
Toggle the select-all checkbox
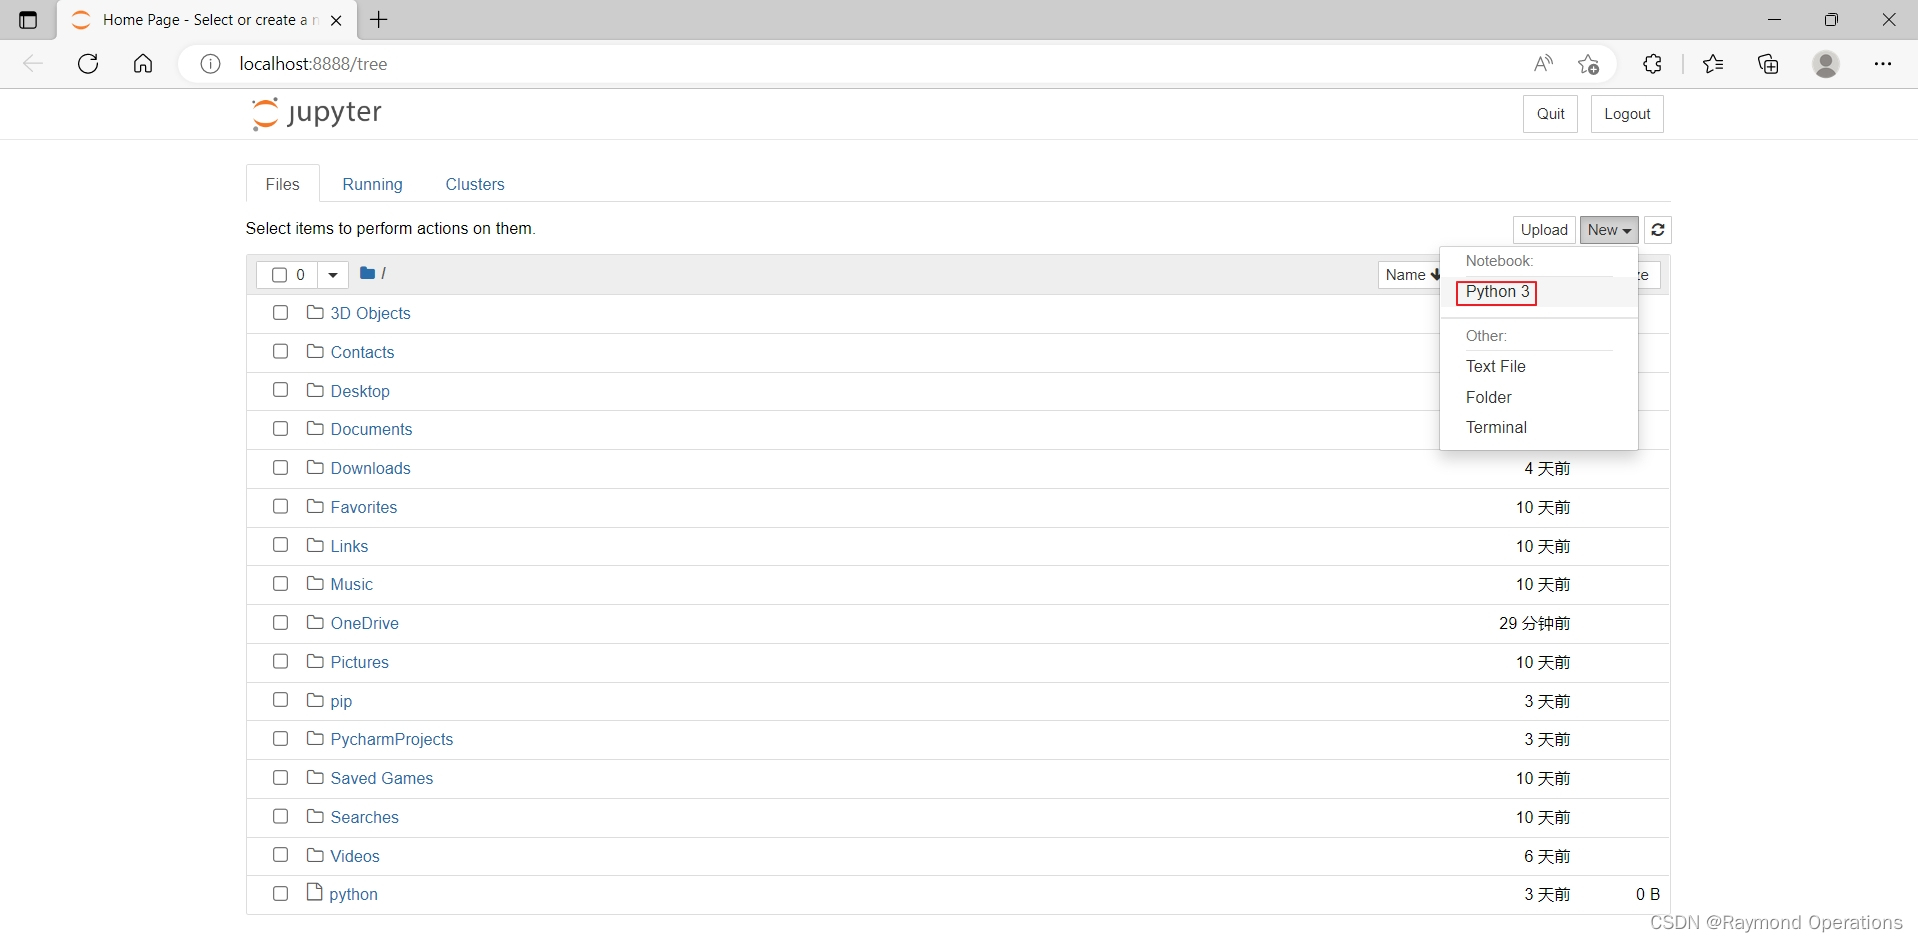(x=279, y=274)
